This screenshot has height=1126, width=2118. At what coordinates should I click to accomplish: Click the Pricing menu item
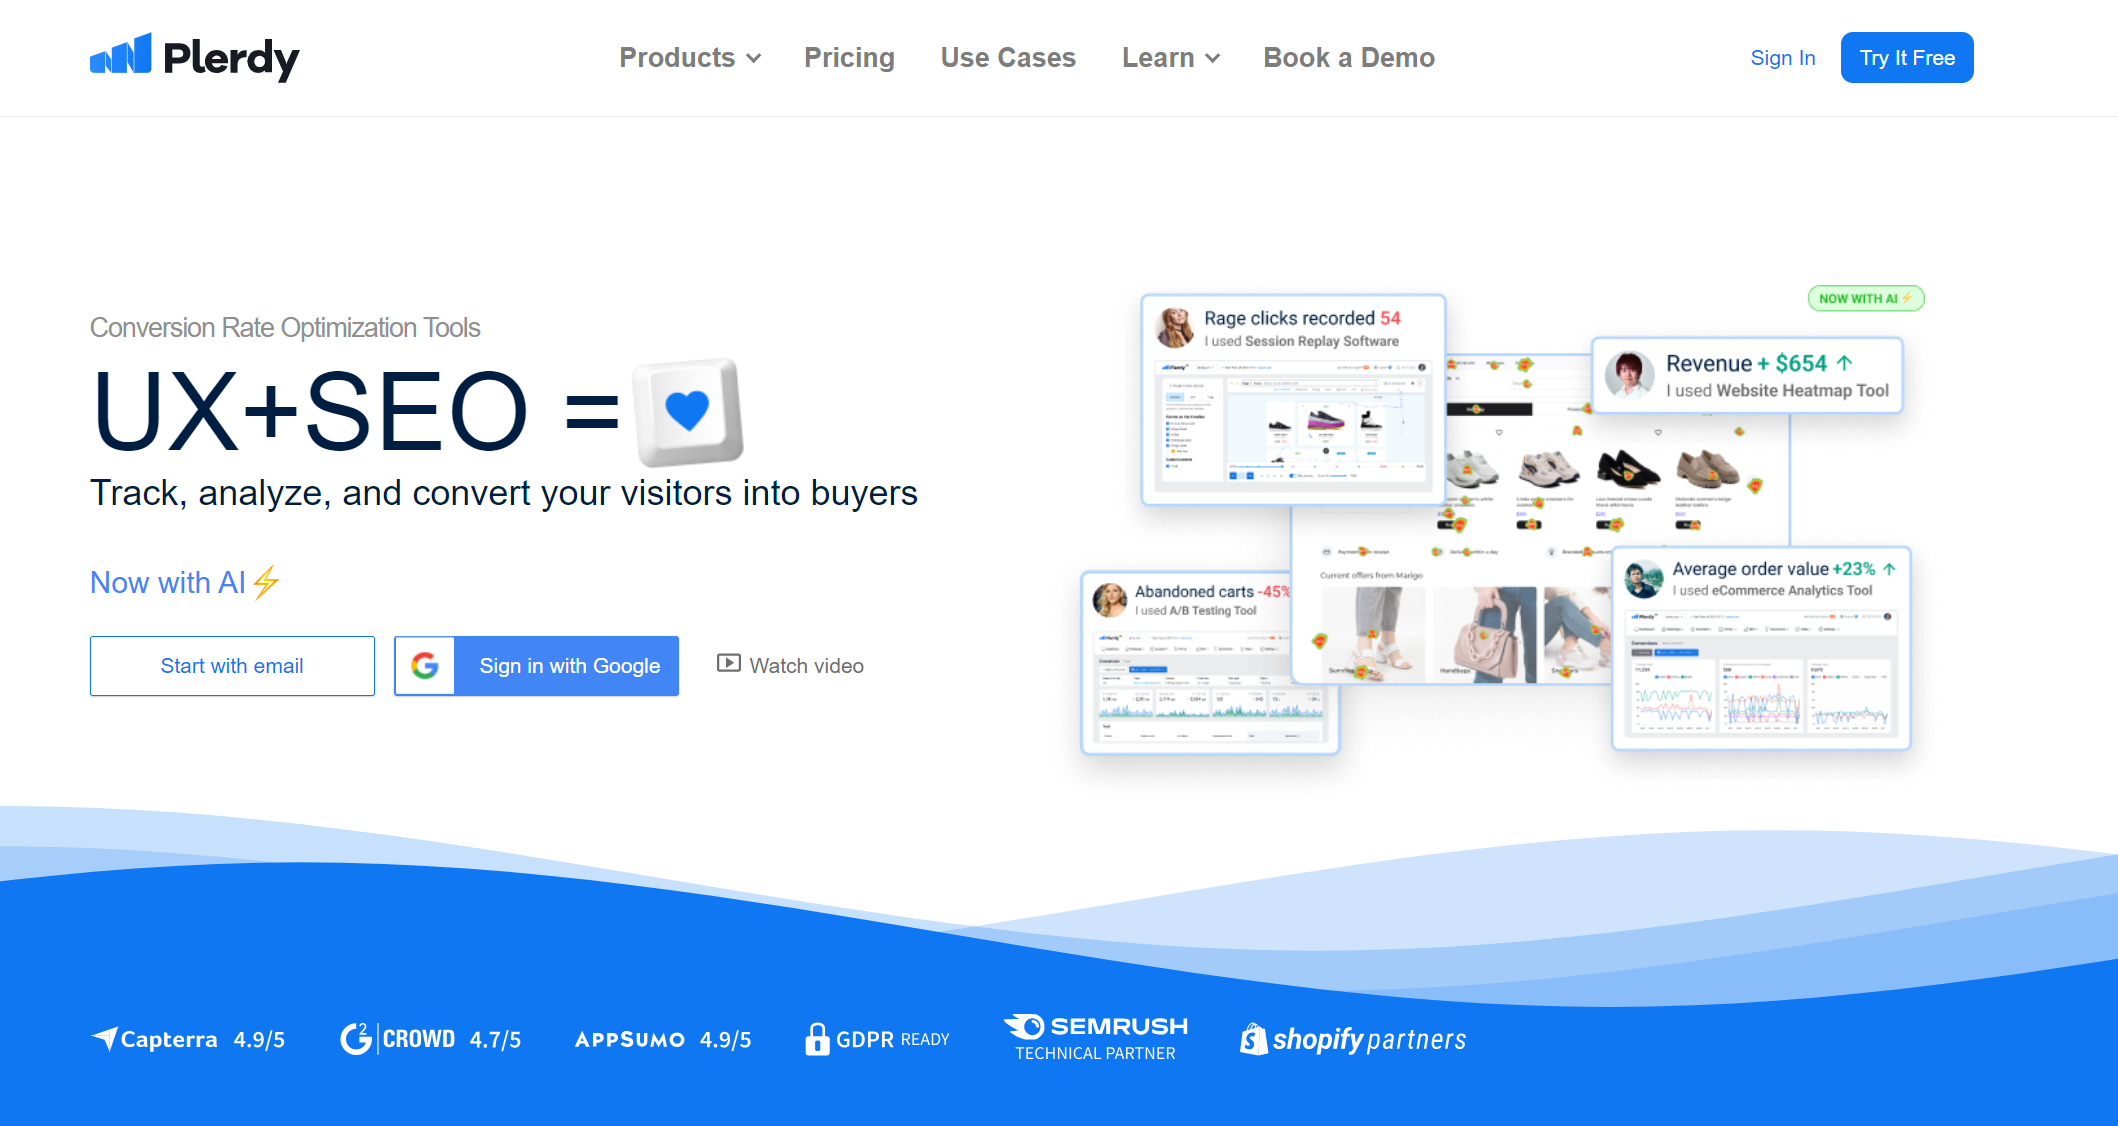click(846, 57)
